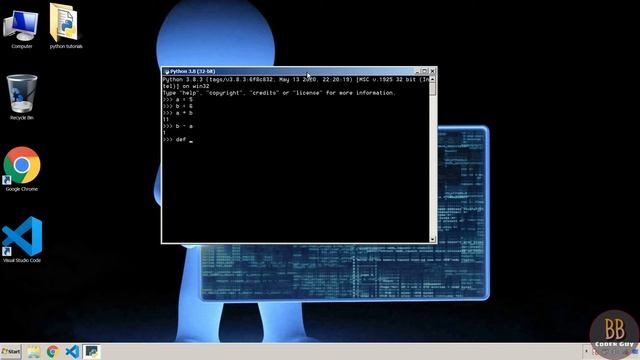Open the Computer desktop icon
This screenshot has height=360, width=640.
point(21,29)
